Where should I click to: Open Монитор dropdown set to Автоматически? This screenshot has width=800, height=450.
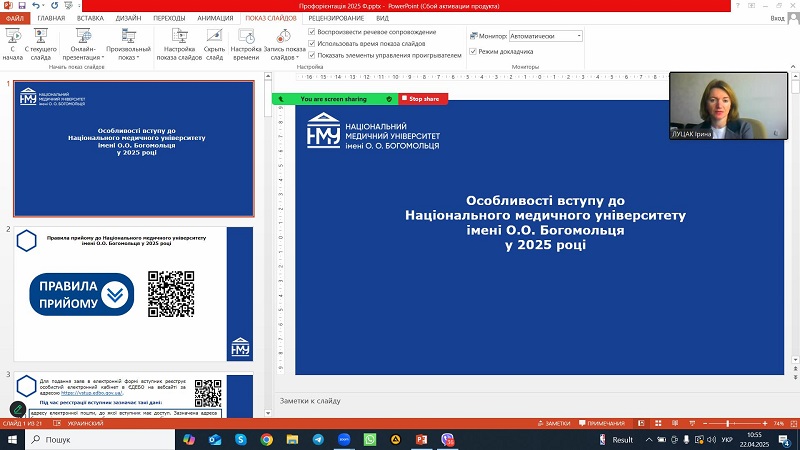[x=545, y=36]
